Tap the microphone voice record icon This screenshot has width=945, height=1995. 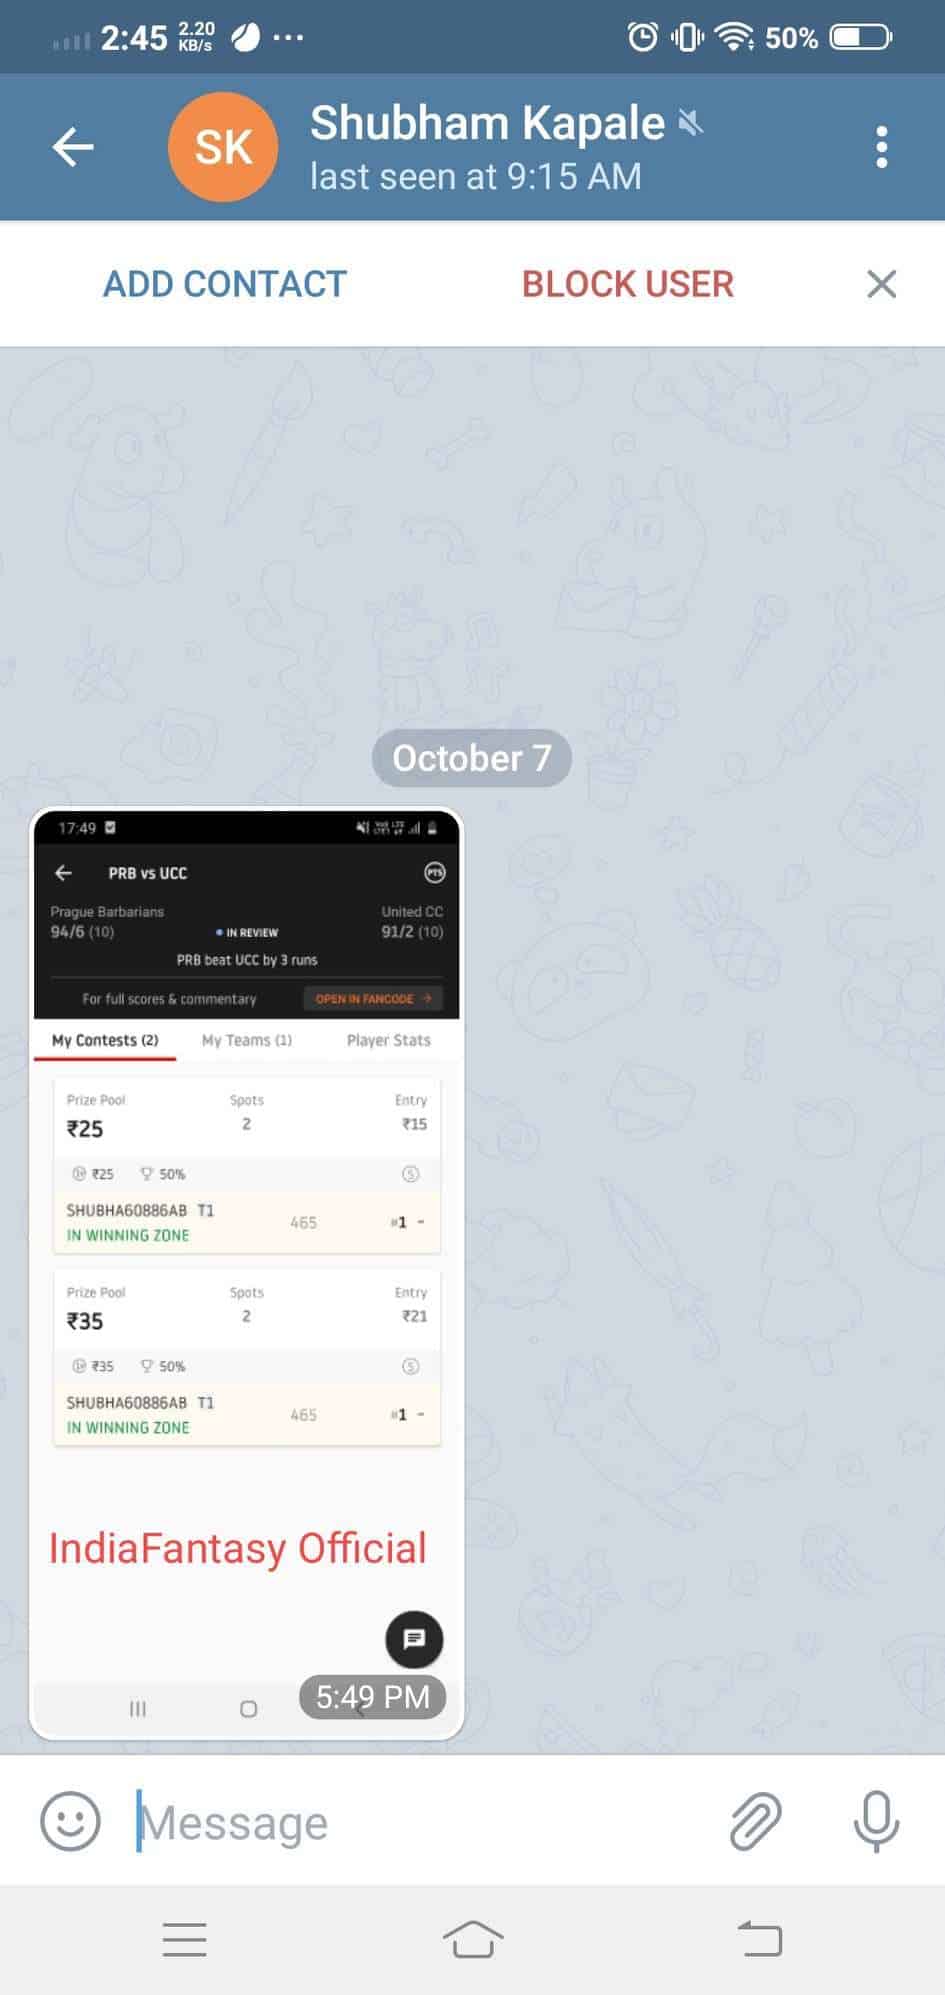876,1821
